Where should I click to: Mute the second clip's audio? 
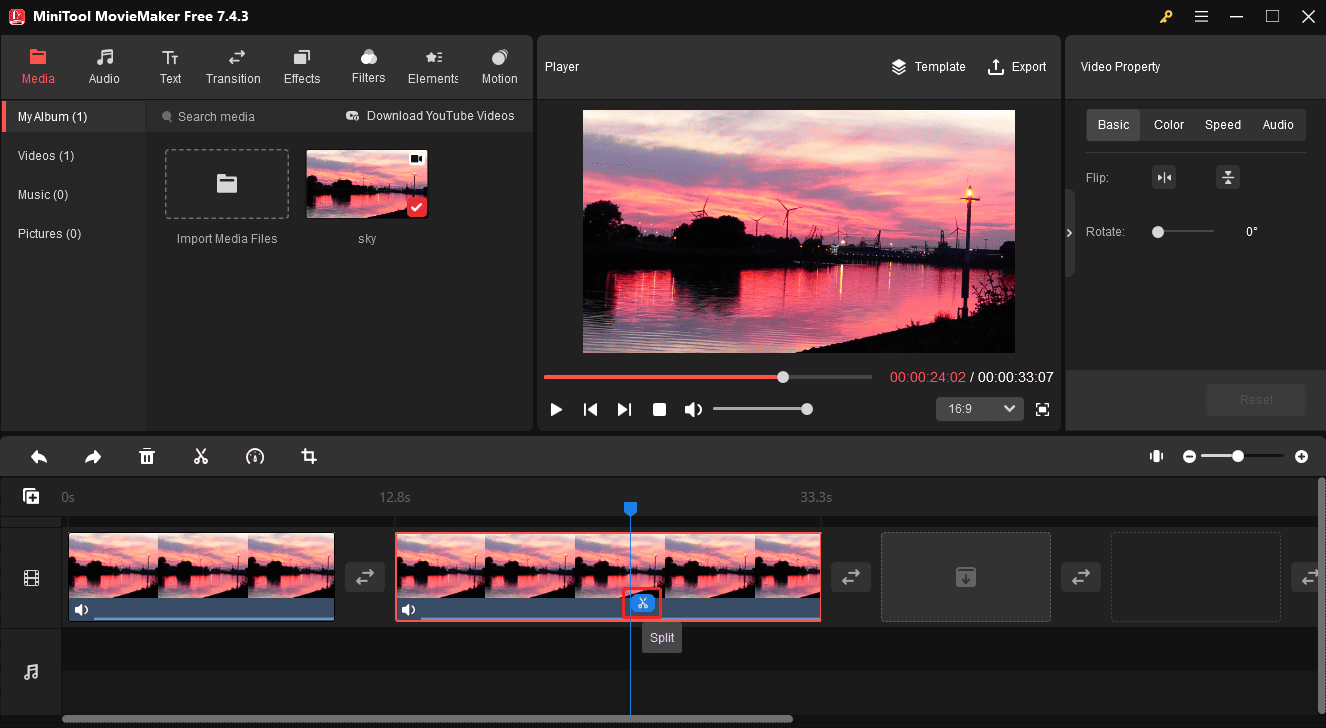(408, 610)
